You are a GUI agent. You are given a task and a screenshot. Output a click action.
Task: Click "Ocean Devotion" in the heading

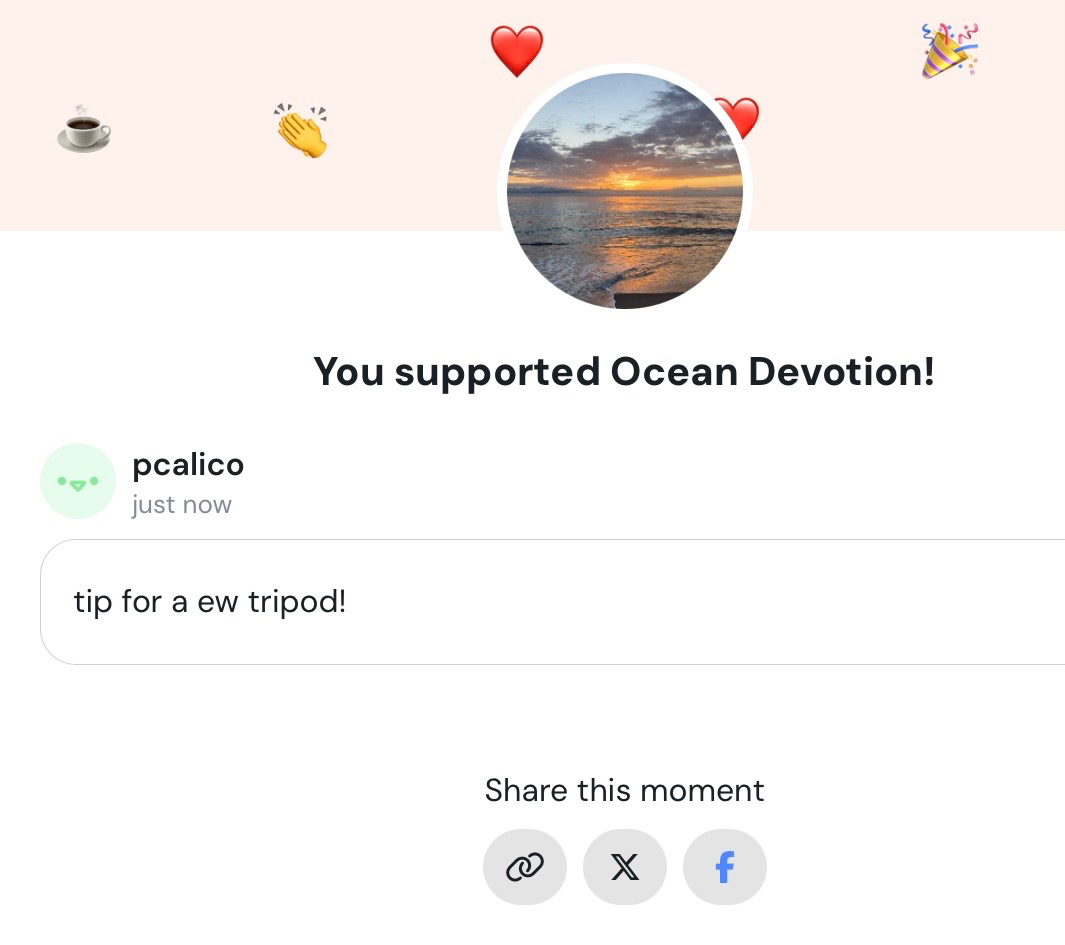coord(772,372)
